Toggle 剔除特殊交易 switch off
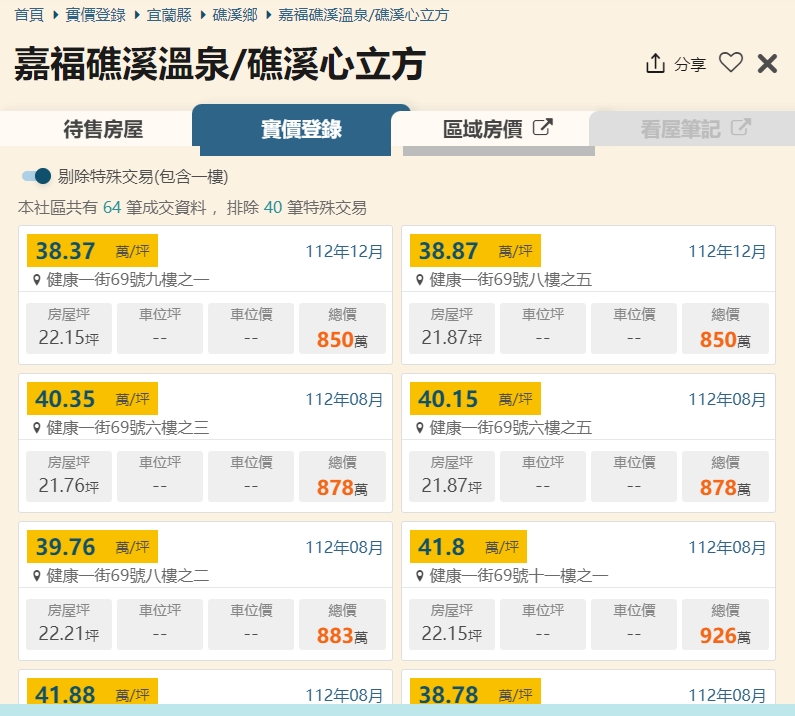This screenshot has height=716, width=795. (37, 176)
